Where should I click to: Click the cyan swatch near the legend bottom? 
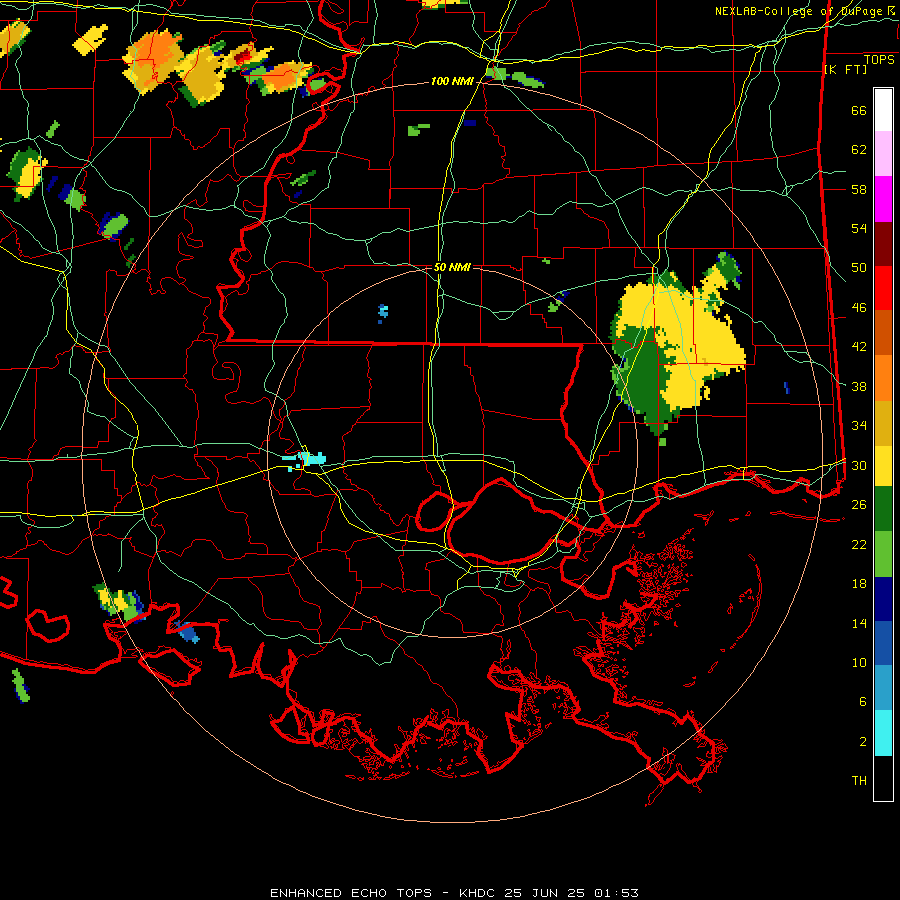click(x=883, y=733)
